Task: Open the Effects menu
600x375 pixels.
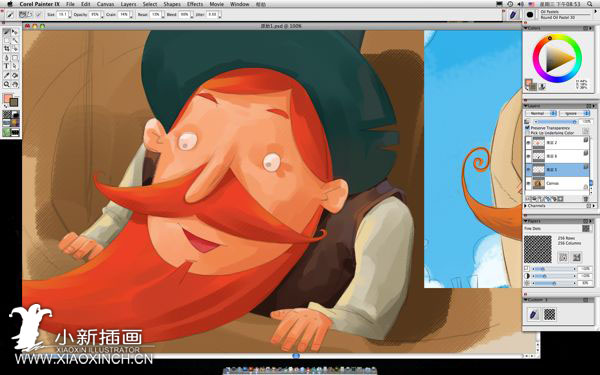Action: (x=195, y=4)
